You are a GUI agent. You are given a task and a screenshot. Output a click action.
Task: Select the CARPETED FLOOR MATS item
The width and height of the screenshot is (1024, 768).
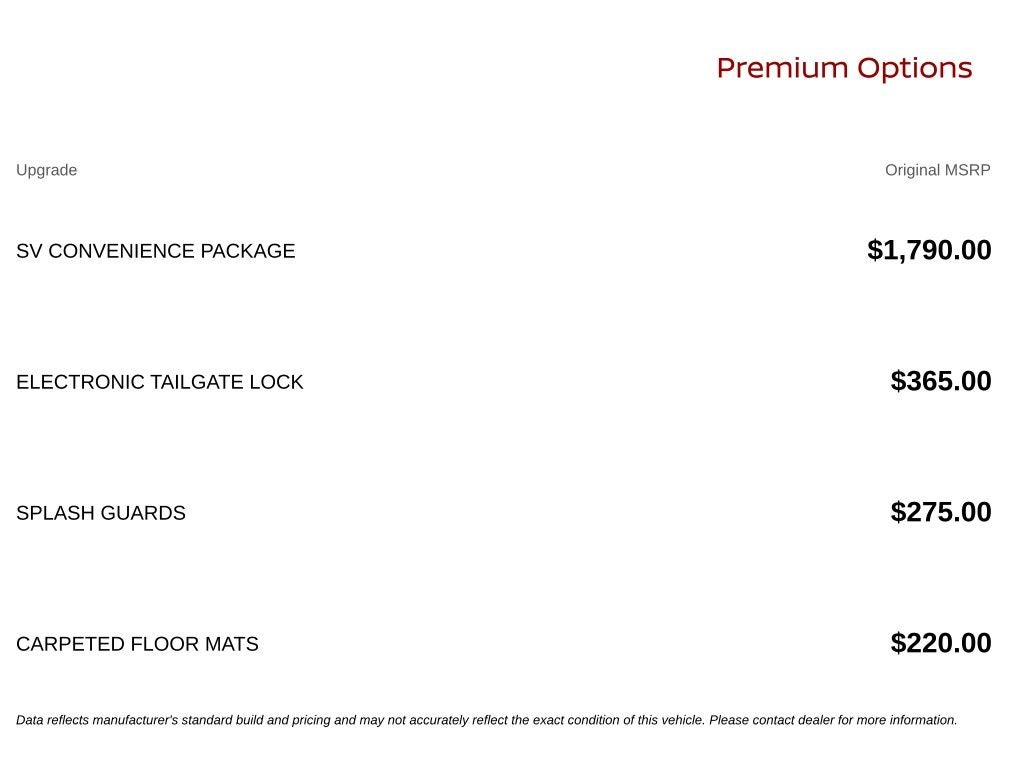pos(137,644)
